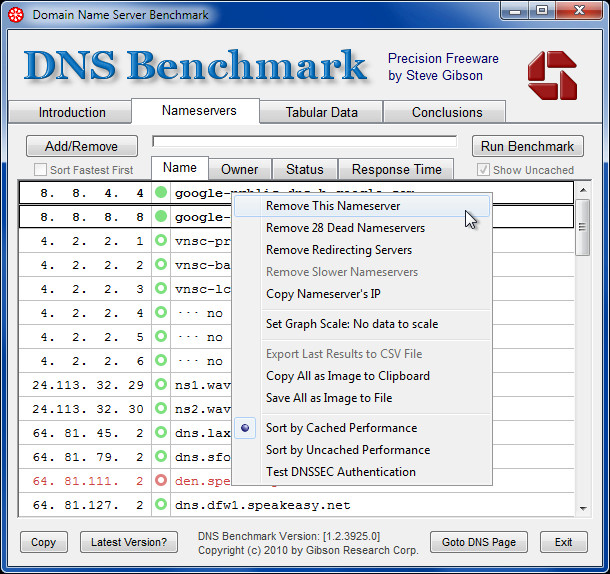
Task: Click status ring for 4.2.2.2
Action: [161, 265]
